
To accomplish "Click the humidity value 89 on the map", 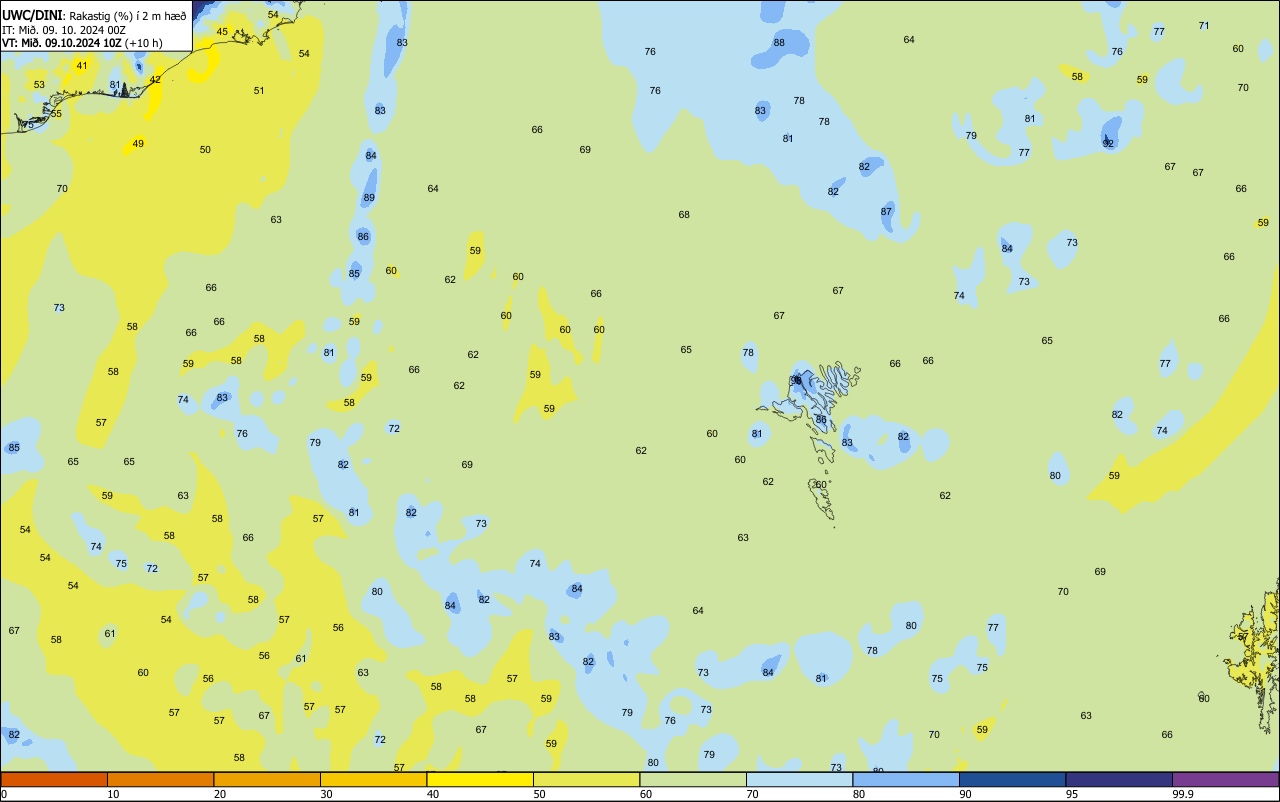I will coord(369,198).
